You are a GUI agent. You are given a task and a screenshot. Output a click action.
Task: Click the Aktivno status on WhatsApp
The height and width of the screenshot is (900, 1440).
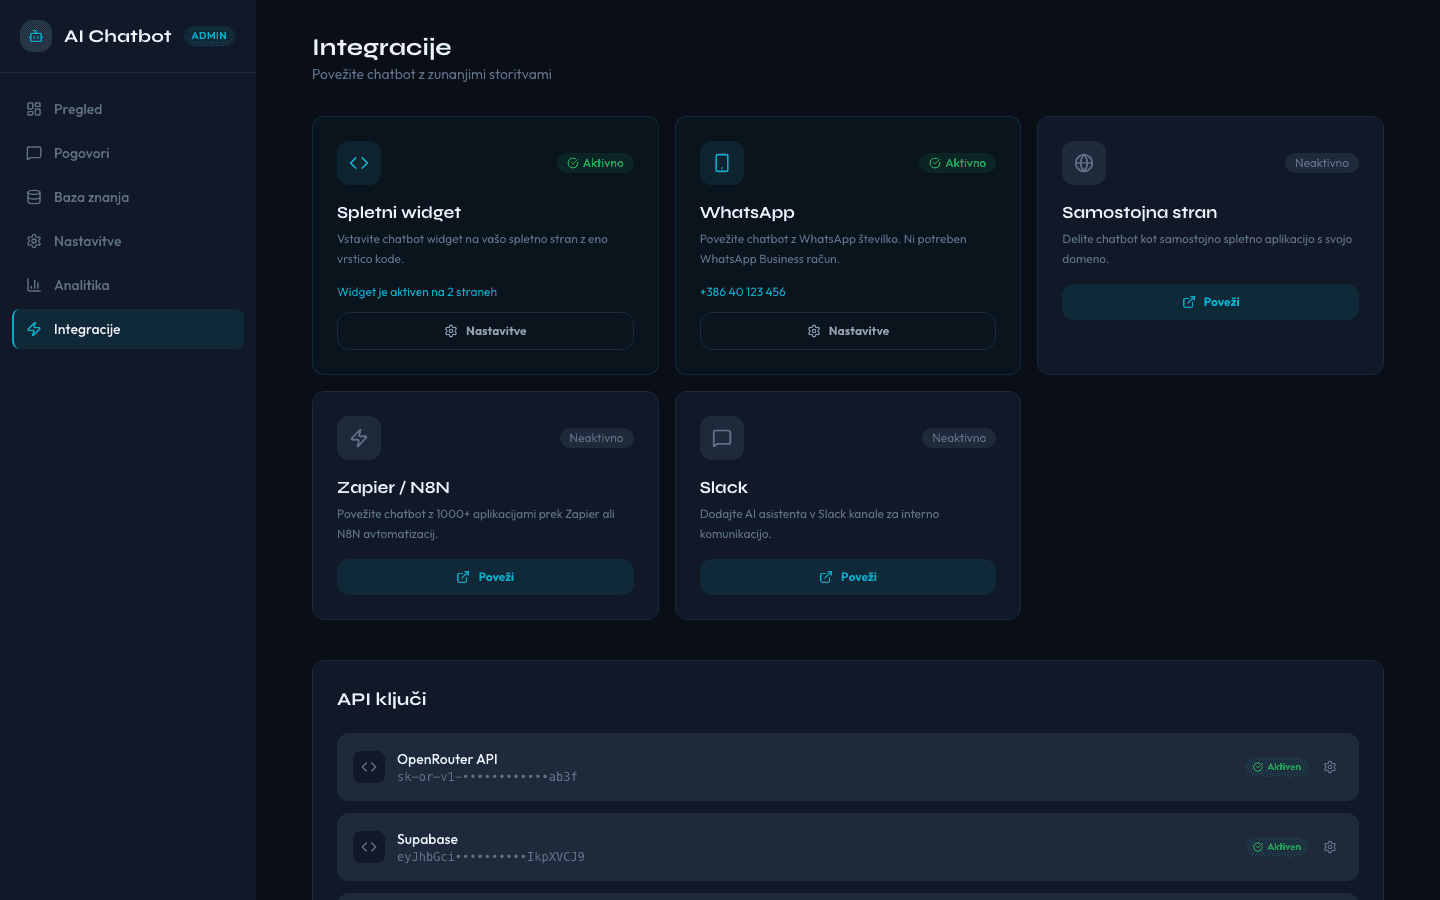tap(958, 163)
